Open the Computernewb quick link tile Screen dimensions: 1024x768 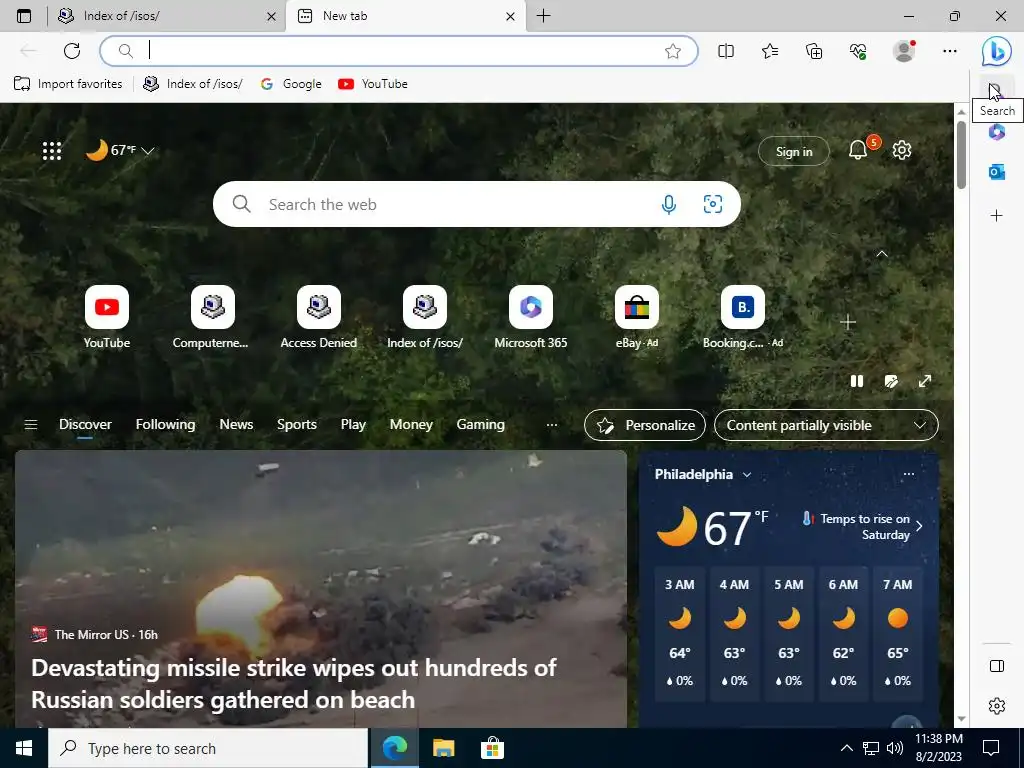tap(212, 317)
